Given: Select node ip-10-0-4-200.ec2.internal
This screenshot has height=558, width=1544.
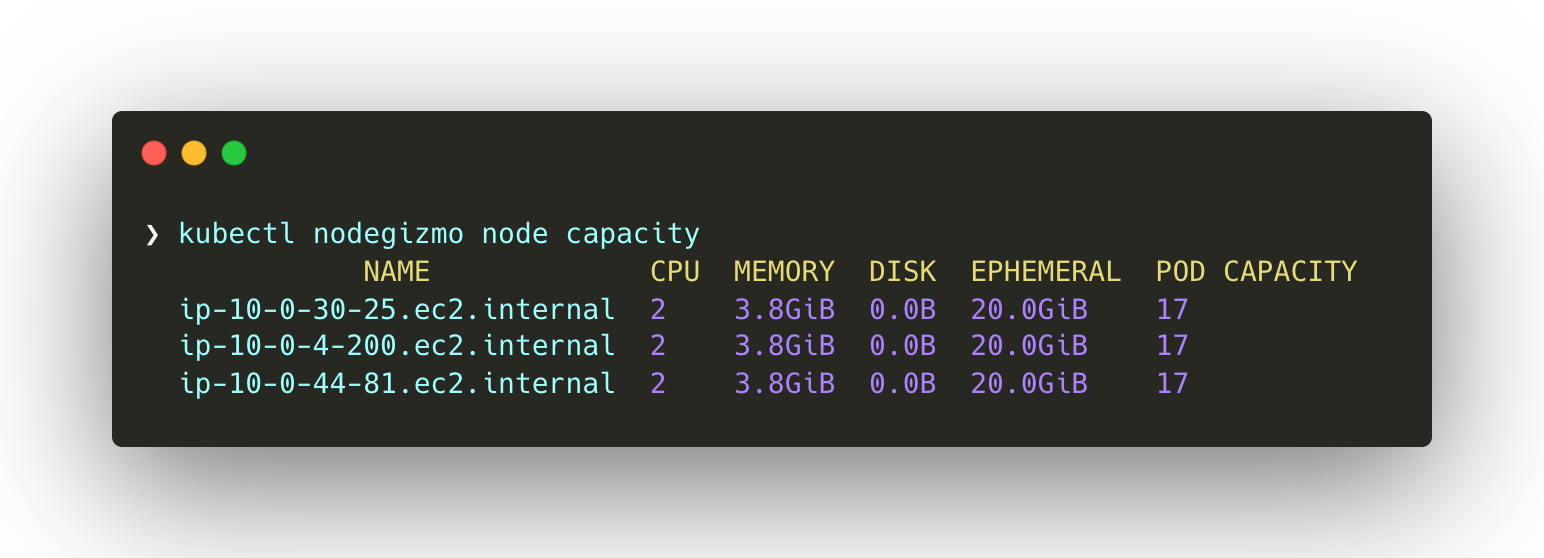Looking at the screenshot, I should [397, 346].
